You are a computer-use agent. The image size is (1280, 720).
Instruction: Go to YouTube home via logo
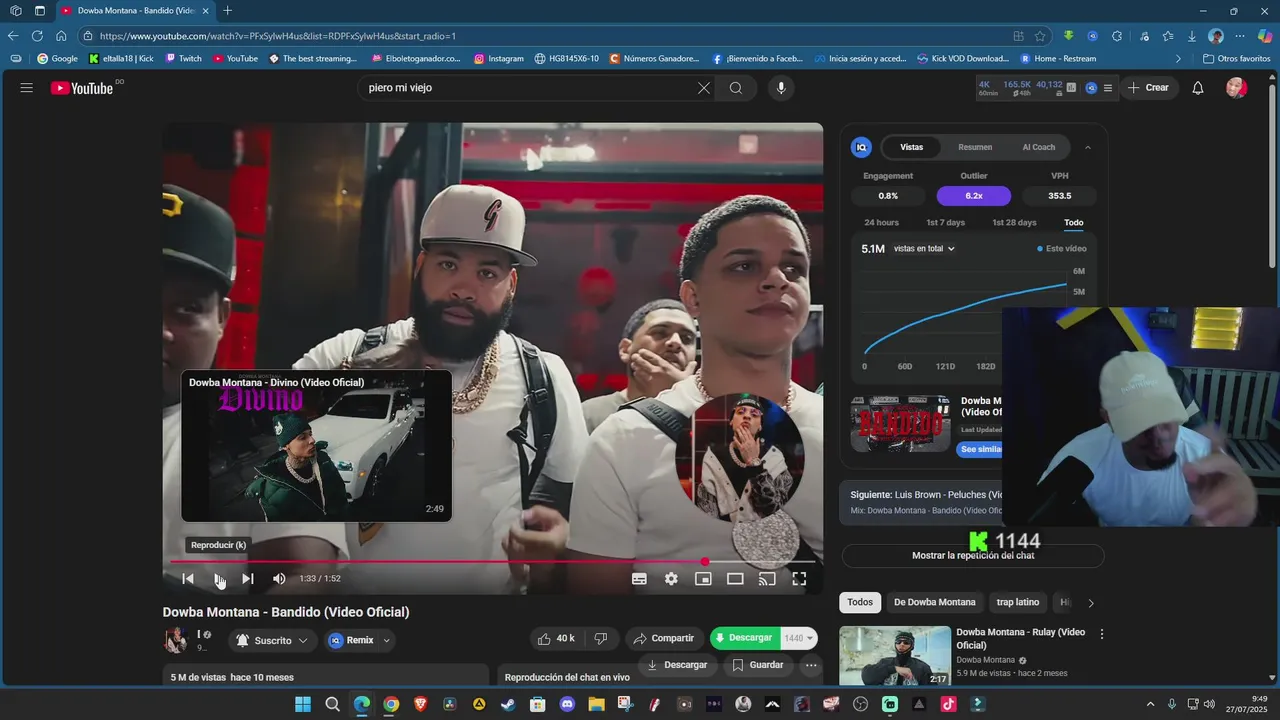click(x=82, y=88)
